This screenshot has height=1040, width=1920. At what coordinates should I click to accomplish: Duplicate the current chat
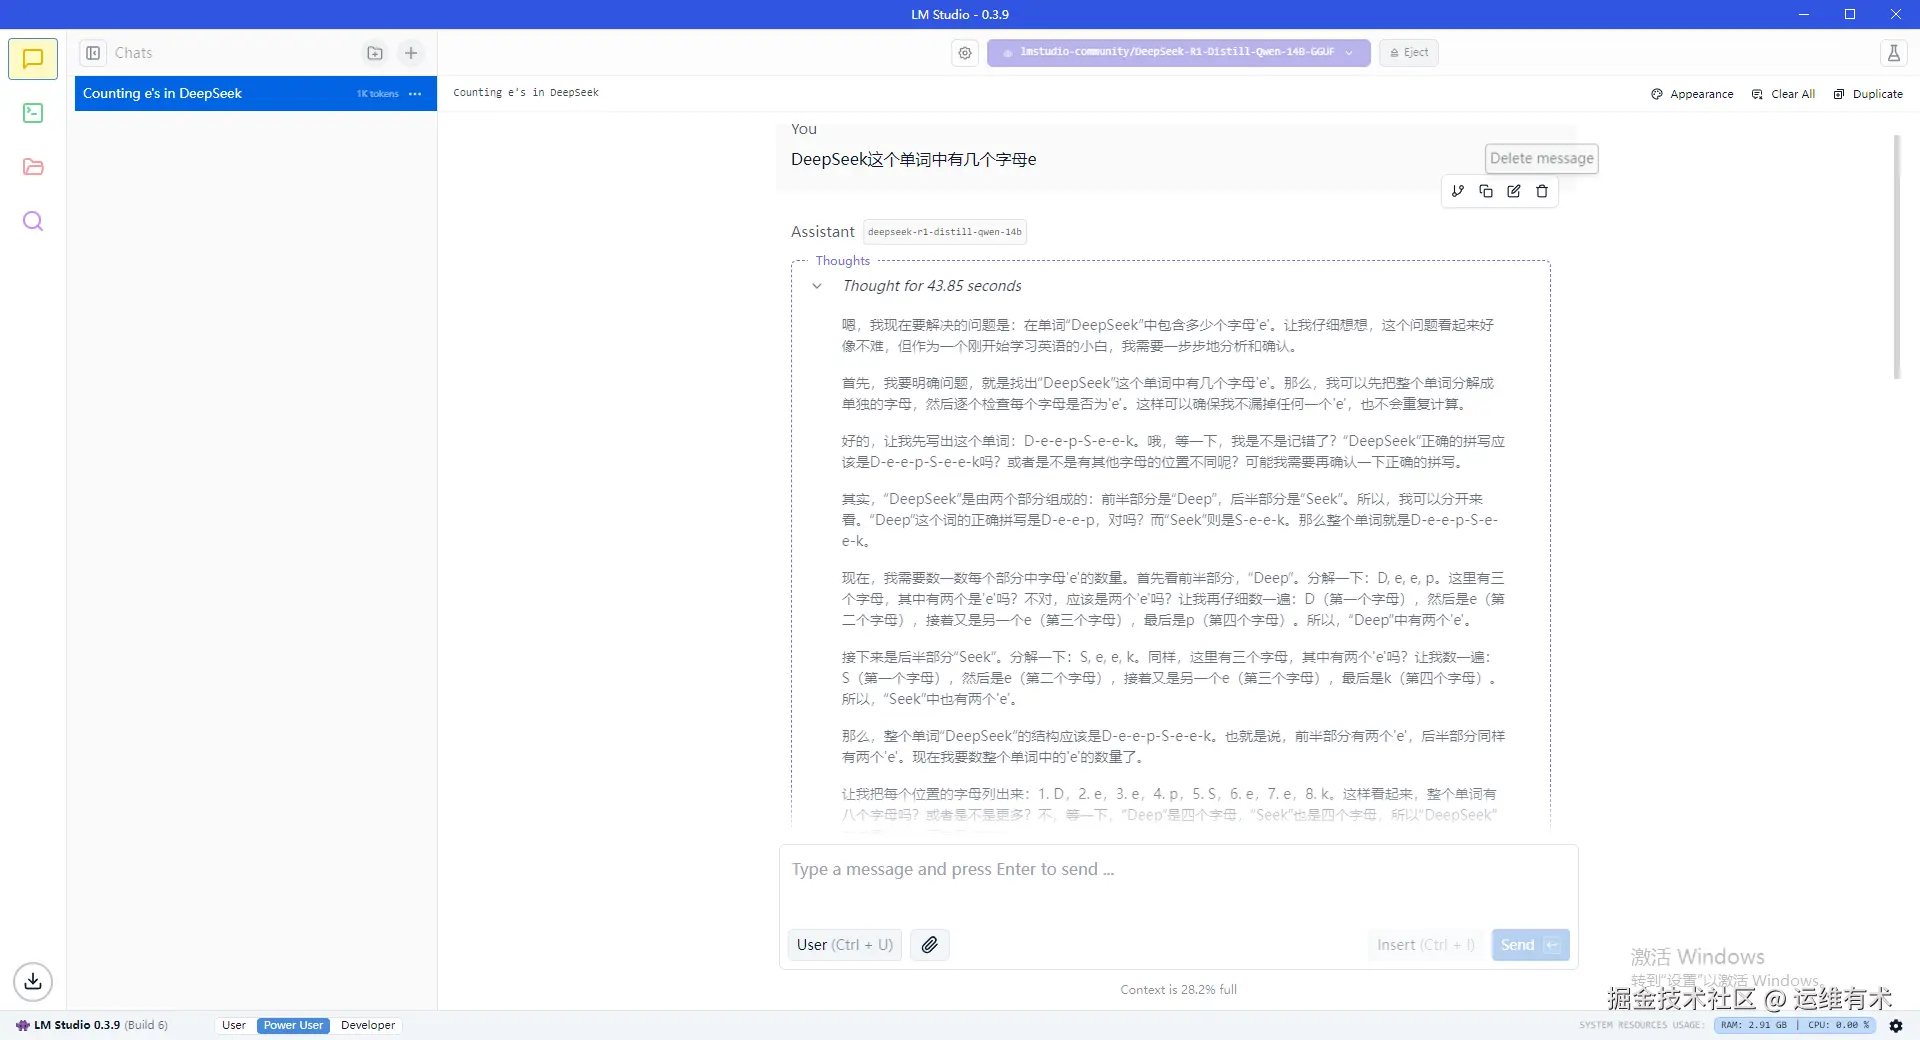point(1868,94)
